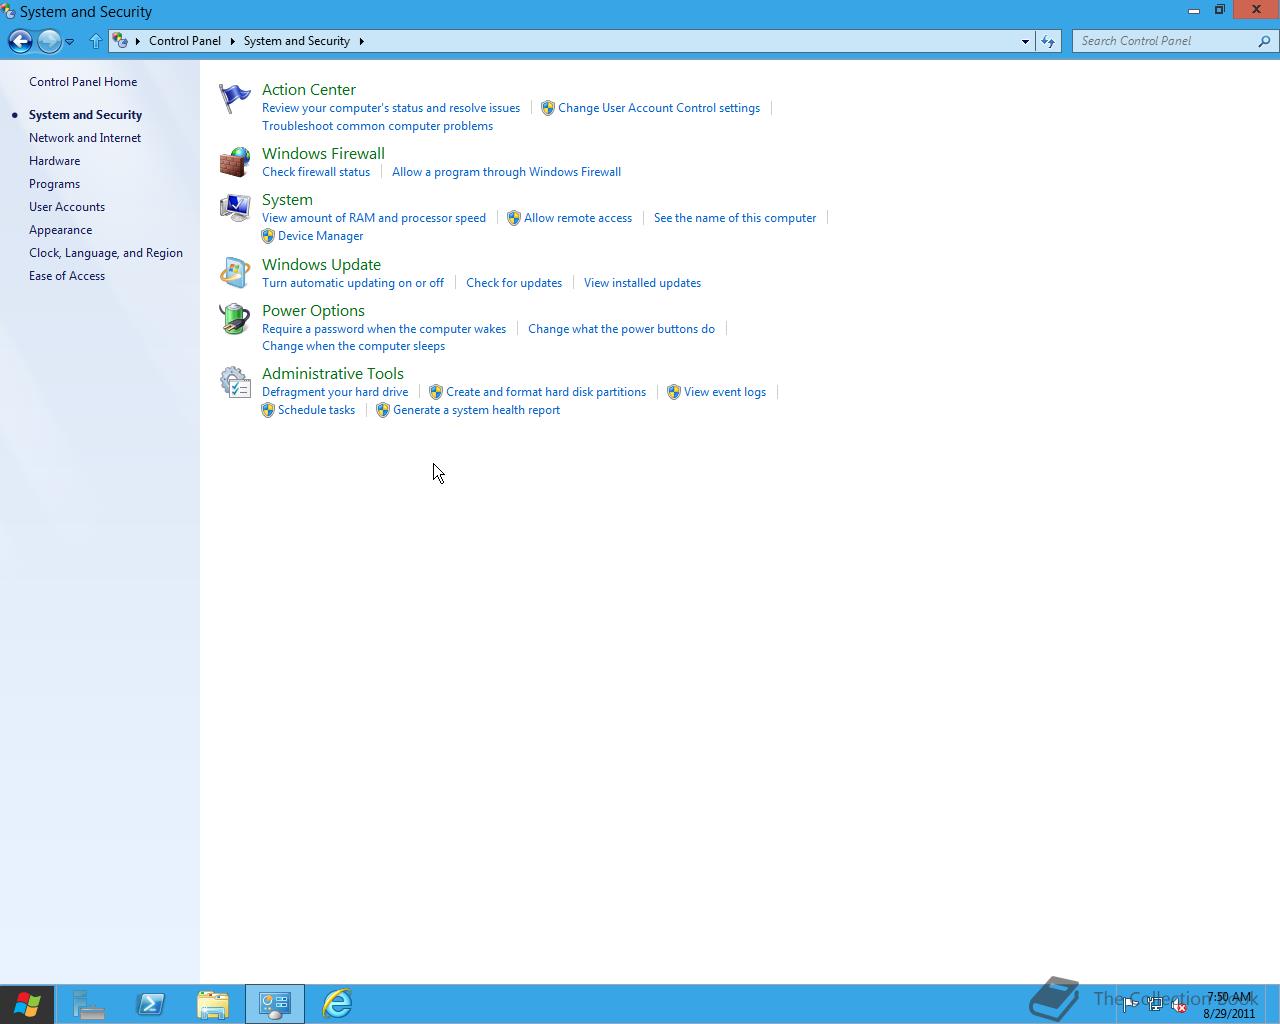This screenshot has width=1280, height=1024.
Task: Click Allow a program through Windows Firewall
Action: [506, 172]
